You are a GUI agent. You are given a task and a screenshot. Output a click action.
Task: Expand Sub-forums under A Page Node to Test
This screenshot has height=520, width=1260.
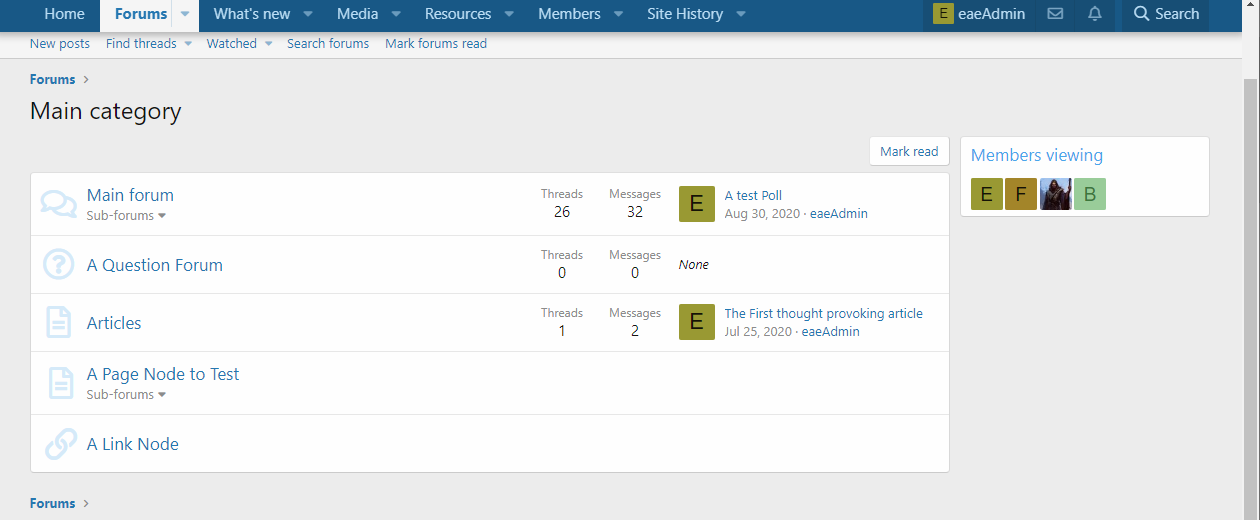coord(126,395)
